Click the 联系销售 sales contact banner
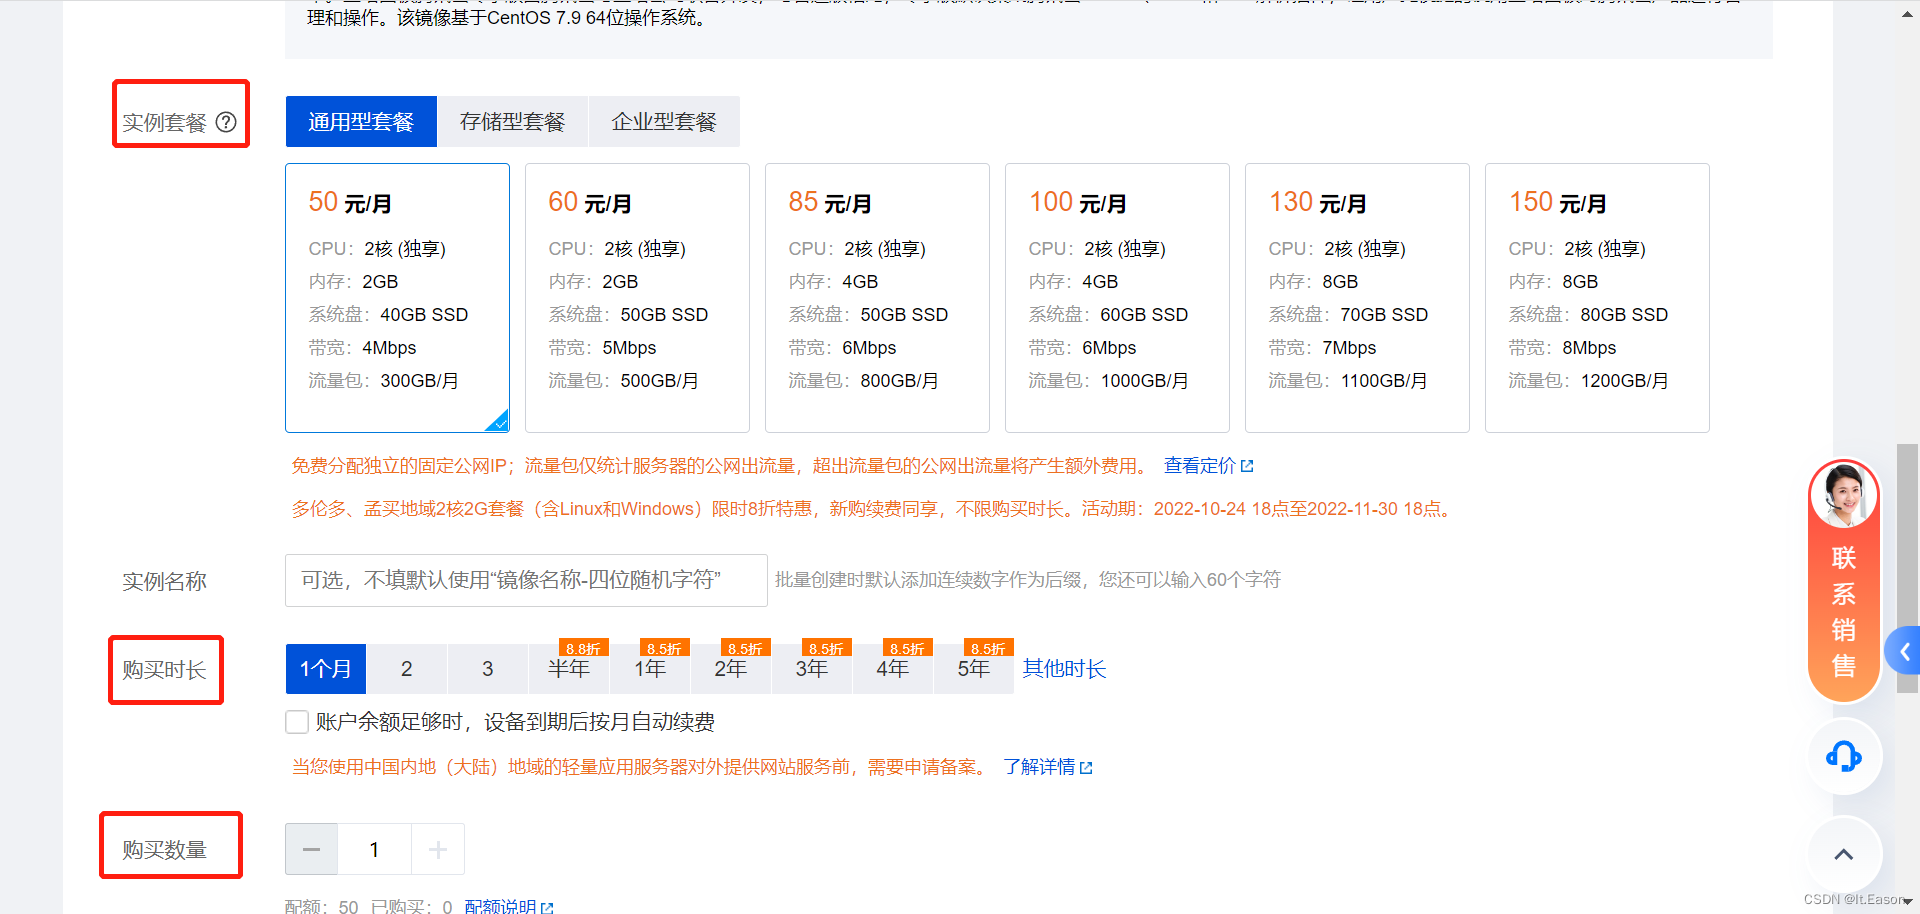The image size is (1920, 914). click(x=1844, y=581)
